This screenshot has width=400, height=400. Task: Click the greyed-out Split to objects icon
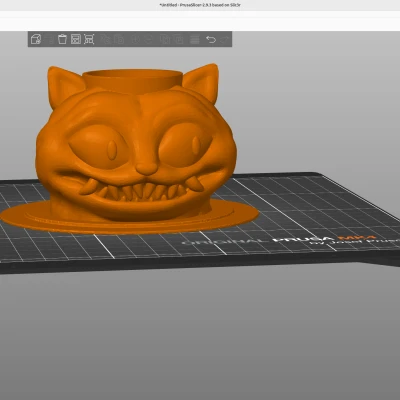click(x=165, y=39)
